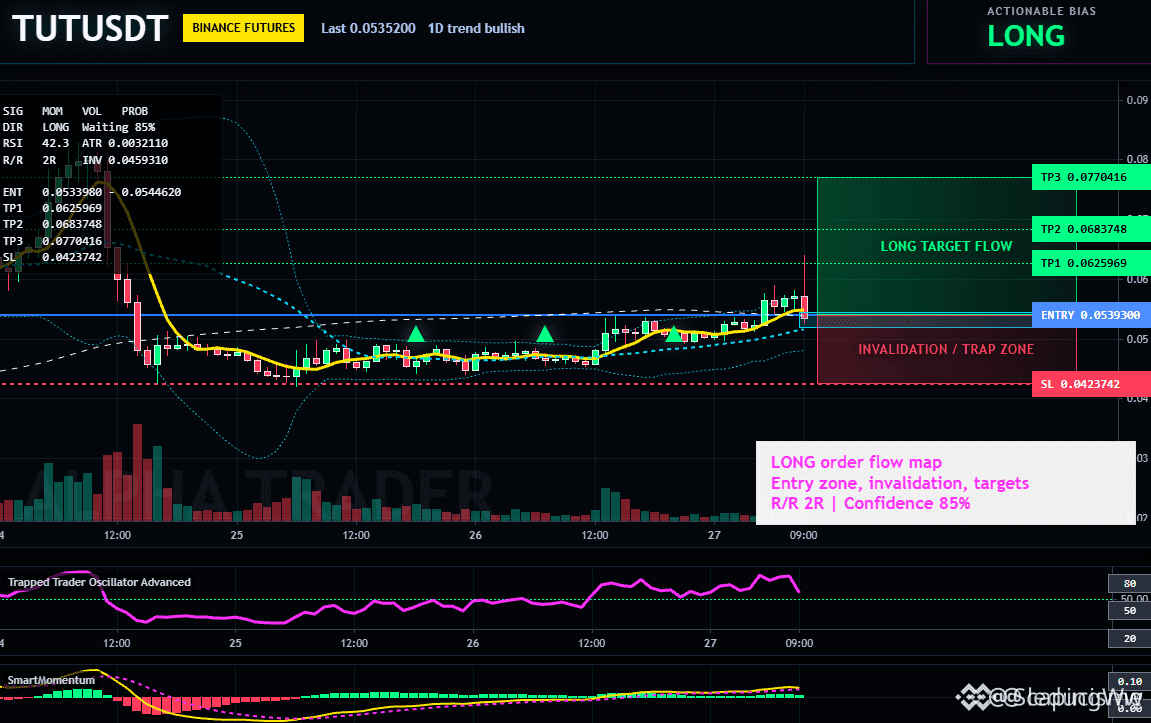Click the 09:00 label on main chart time axis
Viewport: 1151px width, 723px height.
[803, 535]
